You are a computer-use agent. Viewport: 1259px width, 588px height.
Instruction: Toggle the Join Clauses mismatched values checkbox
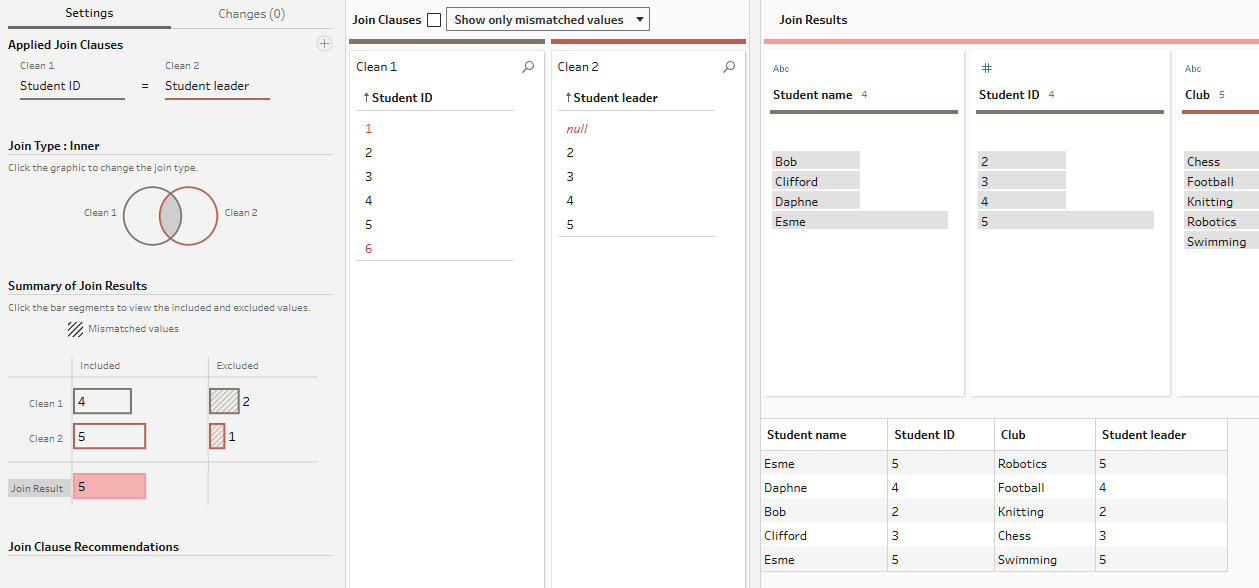(x=434, y=20)
